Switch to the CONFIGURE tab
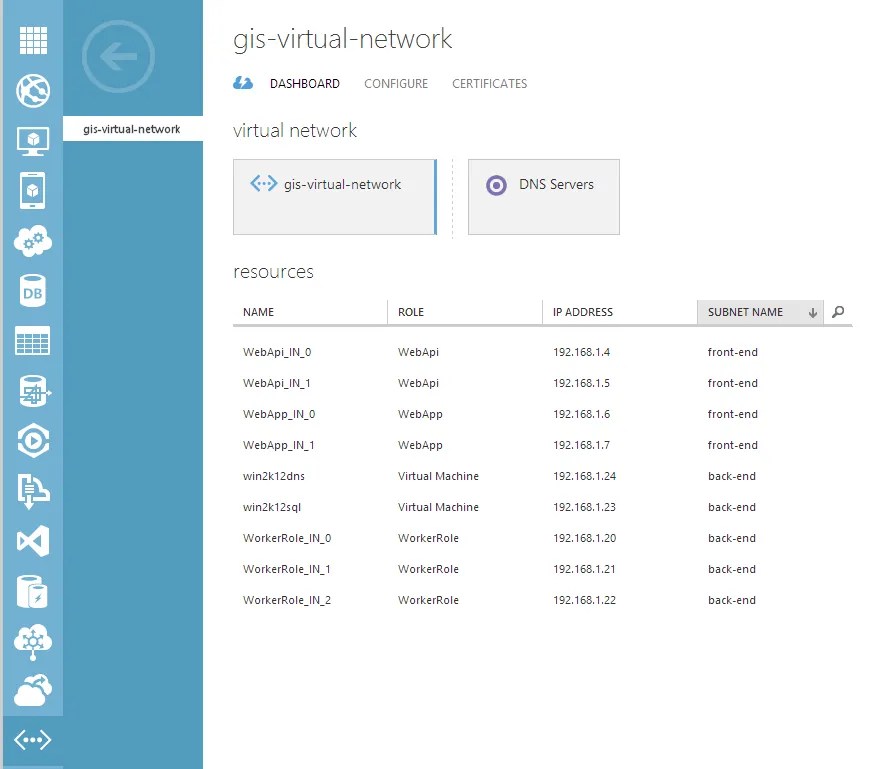This screenshot has height=769, width=875. coord(396,84)
